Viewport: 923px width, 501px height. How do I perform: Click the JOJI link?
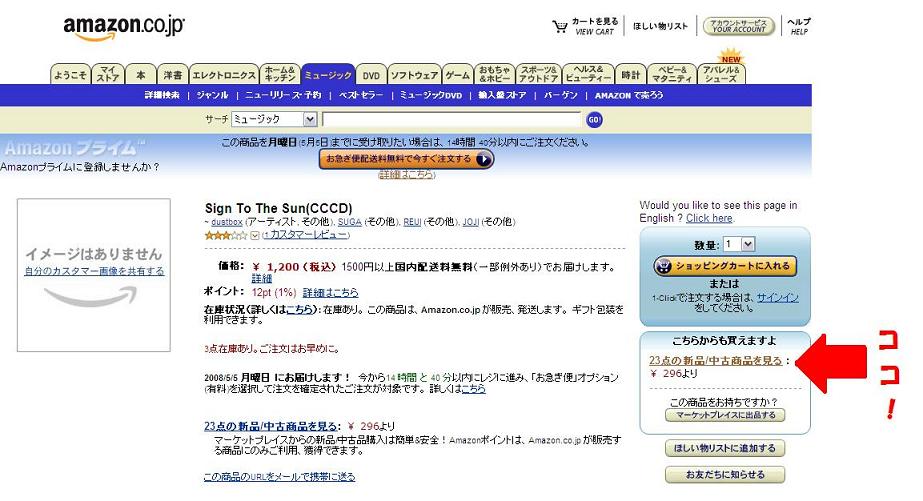tap(471, 222)
